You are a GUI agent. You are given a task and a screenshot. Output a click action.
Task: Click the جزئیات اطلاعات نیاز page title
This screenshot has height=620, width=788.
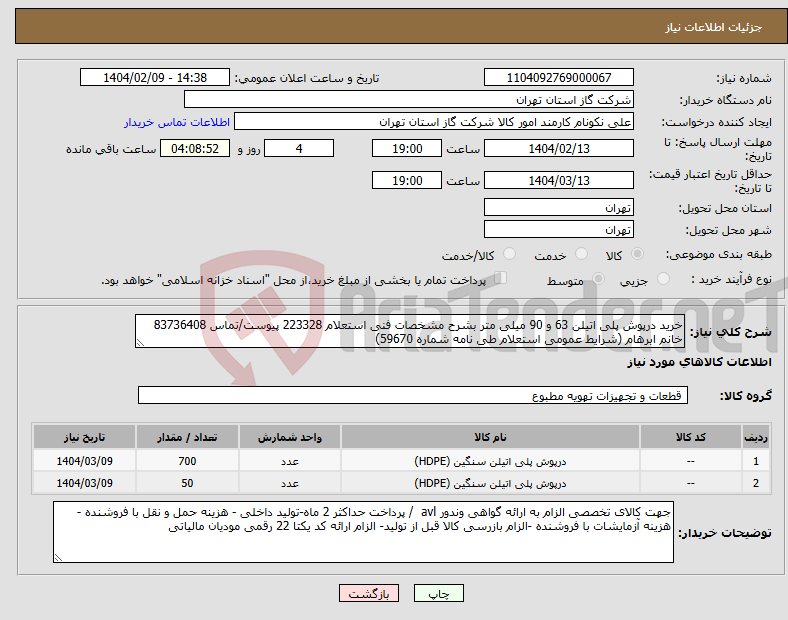point(714,27)
